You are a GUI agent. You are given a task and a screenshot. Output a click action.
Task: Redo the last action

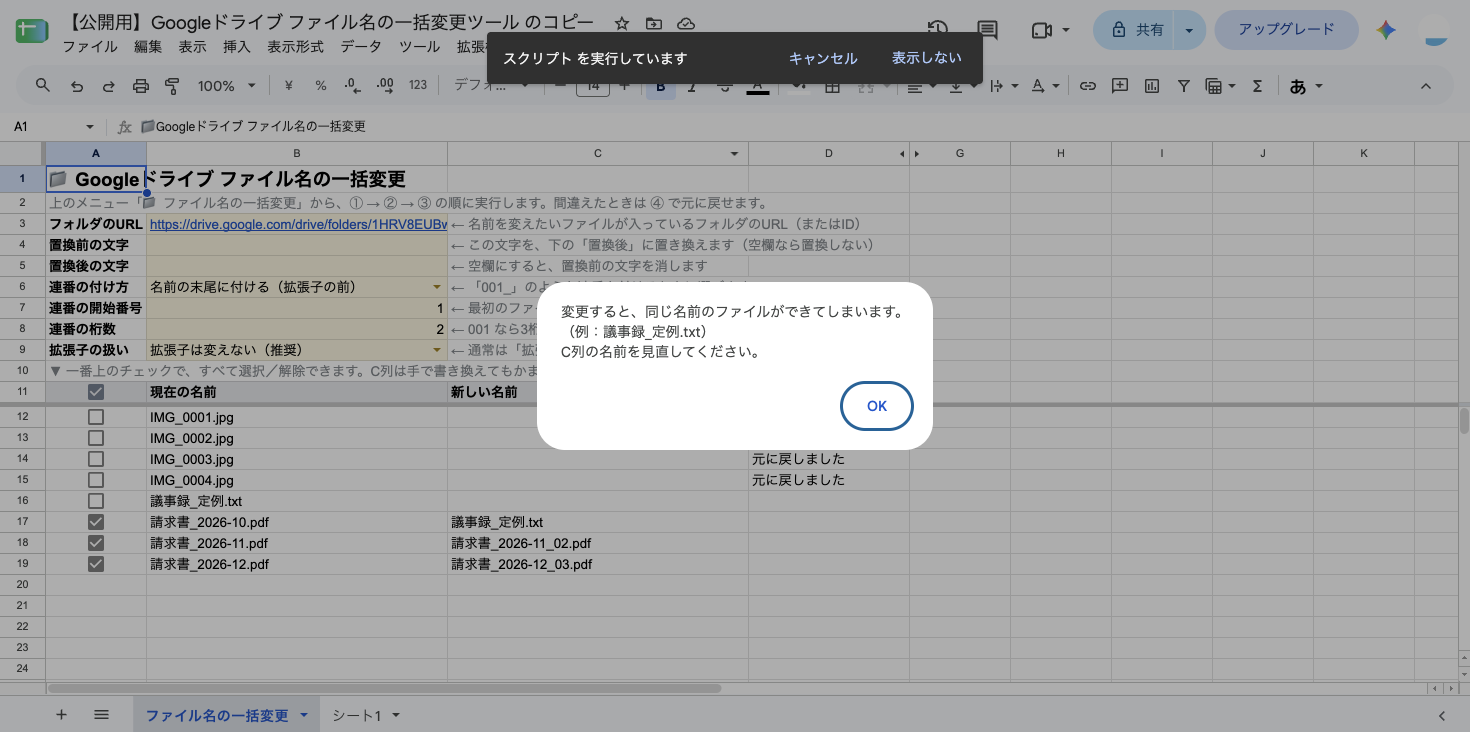pos(108,86)
